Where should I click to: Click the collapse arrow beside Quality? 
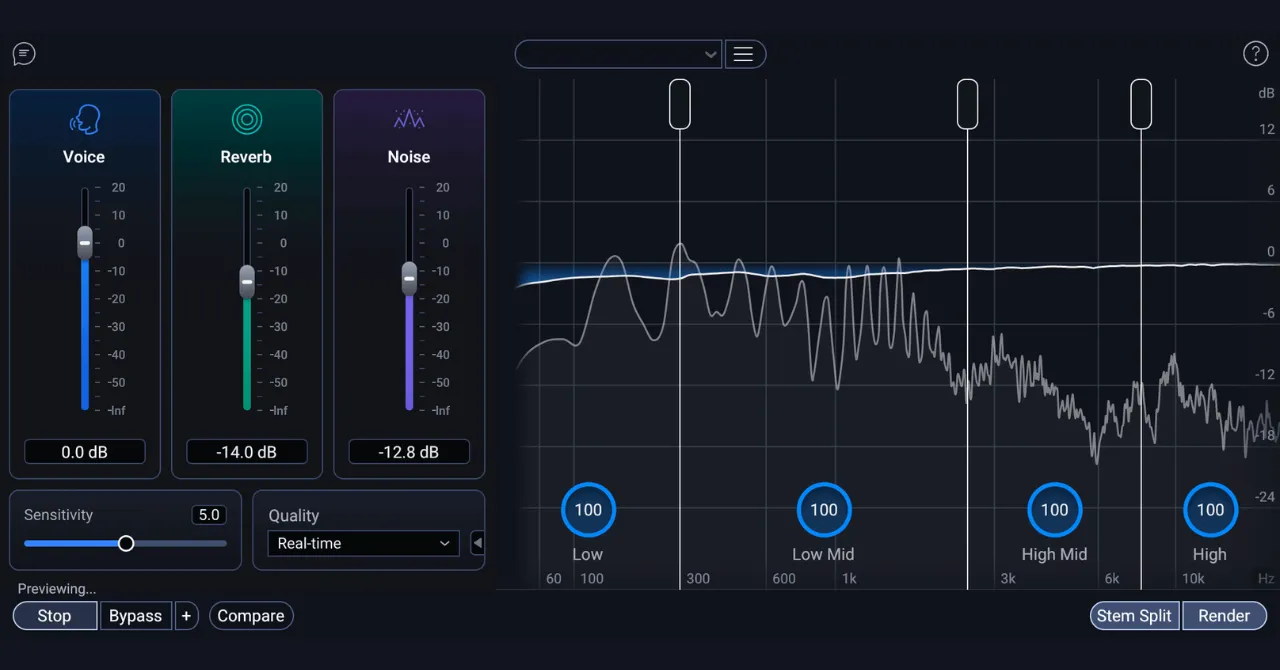(x=477, y=543)
